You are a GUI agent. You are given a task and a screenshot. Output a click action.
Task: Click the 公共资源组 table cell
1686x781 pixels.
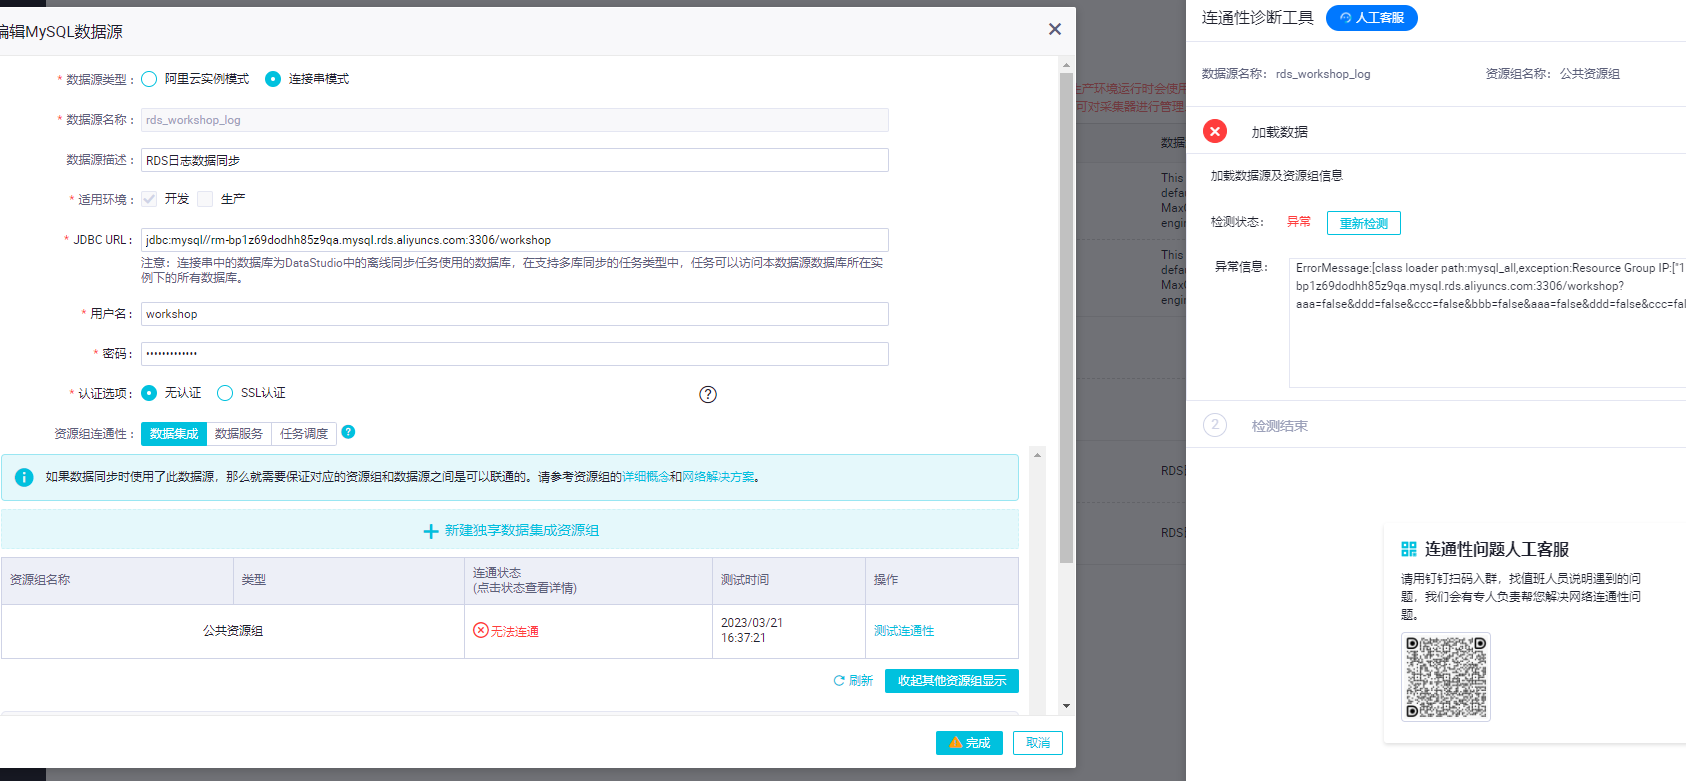point(233,631)
